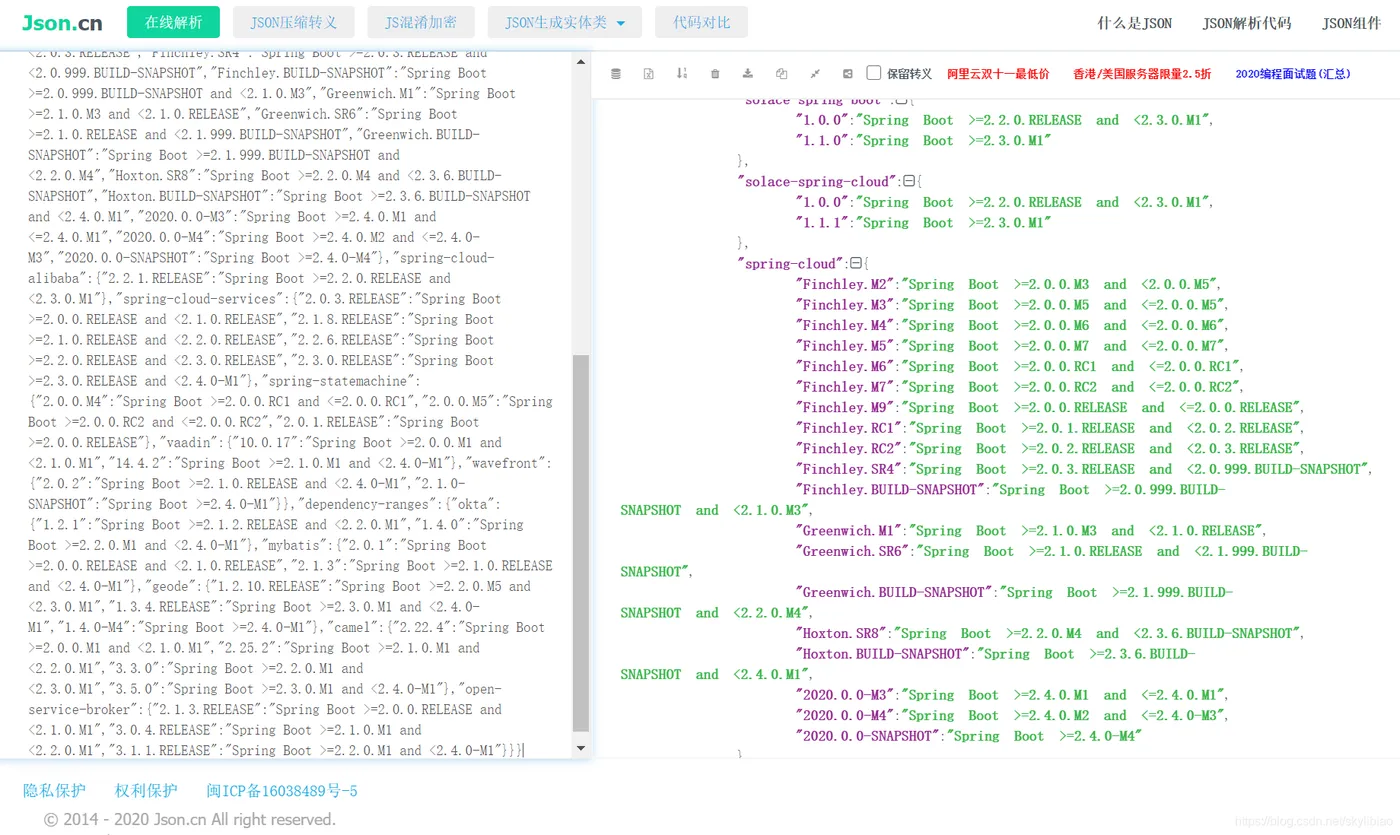This screenshot has height=835, width=1400.
Task: Click the XML file conversion icon
Action: coord(648,73)
